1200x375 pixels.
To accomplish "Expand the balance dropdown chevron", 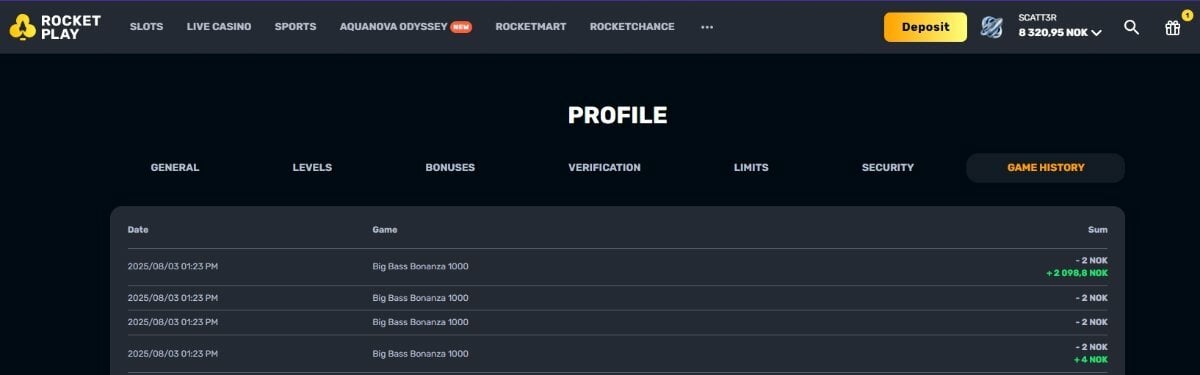I will coord(1097,33).
